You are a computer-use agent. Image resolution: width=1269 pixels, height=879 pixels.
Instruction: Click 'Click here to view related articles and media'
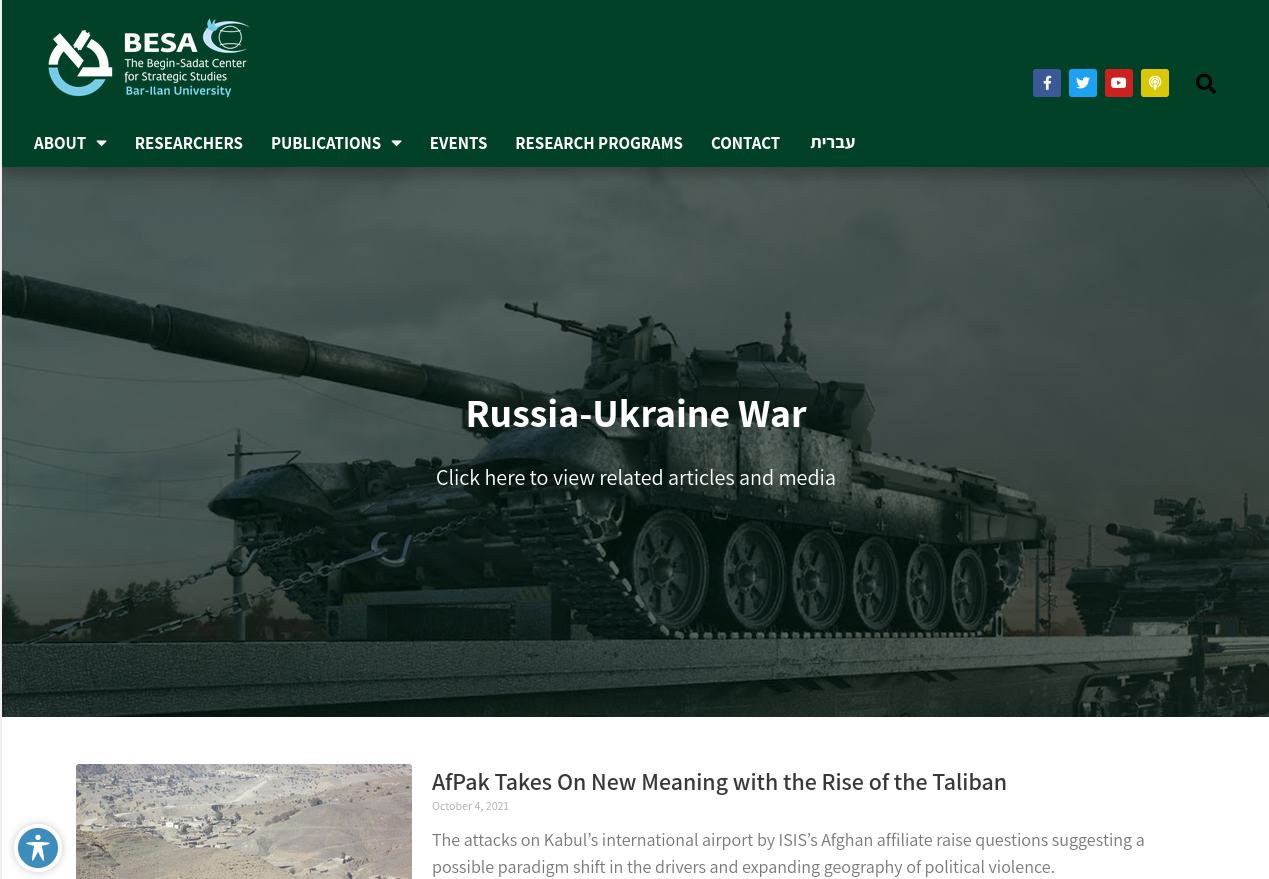tap(635, 477)
